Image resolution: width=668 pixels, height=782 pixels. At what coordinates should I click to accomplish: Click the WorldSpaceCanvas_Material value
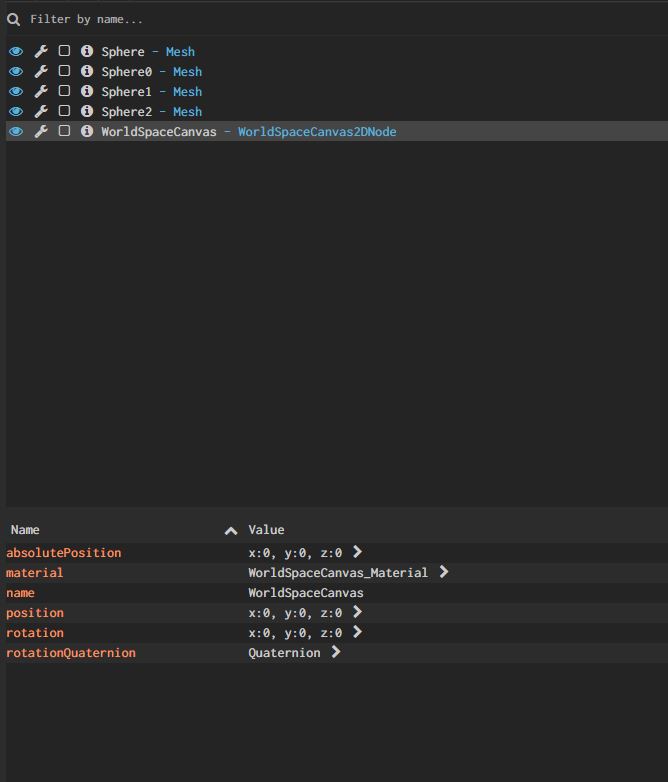(338, 573)
